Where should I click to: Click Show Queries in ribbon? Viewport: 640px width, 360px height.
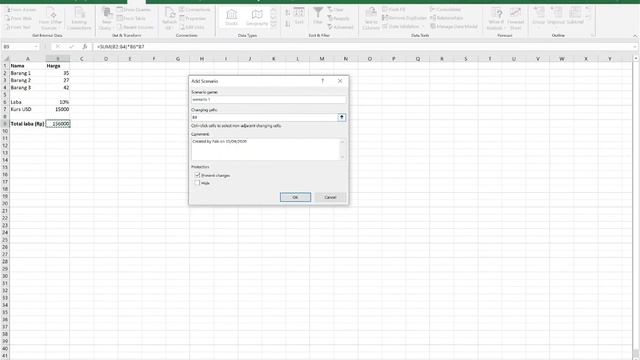134,10
